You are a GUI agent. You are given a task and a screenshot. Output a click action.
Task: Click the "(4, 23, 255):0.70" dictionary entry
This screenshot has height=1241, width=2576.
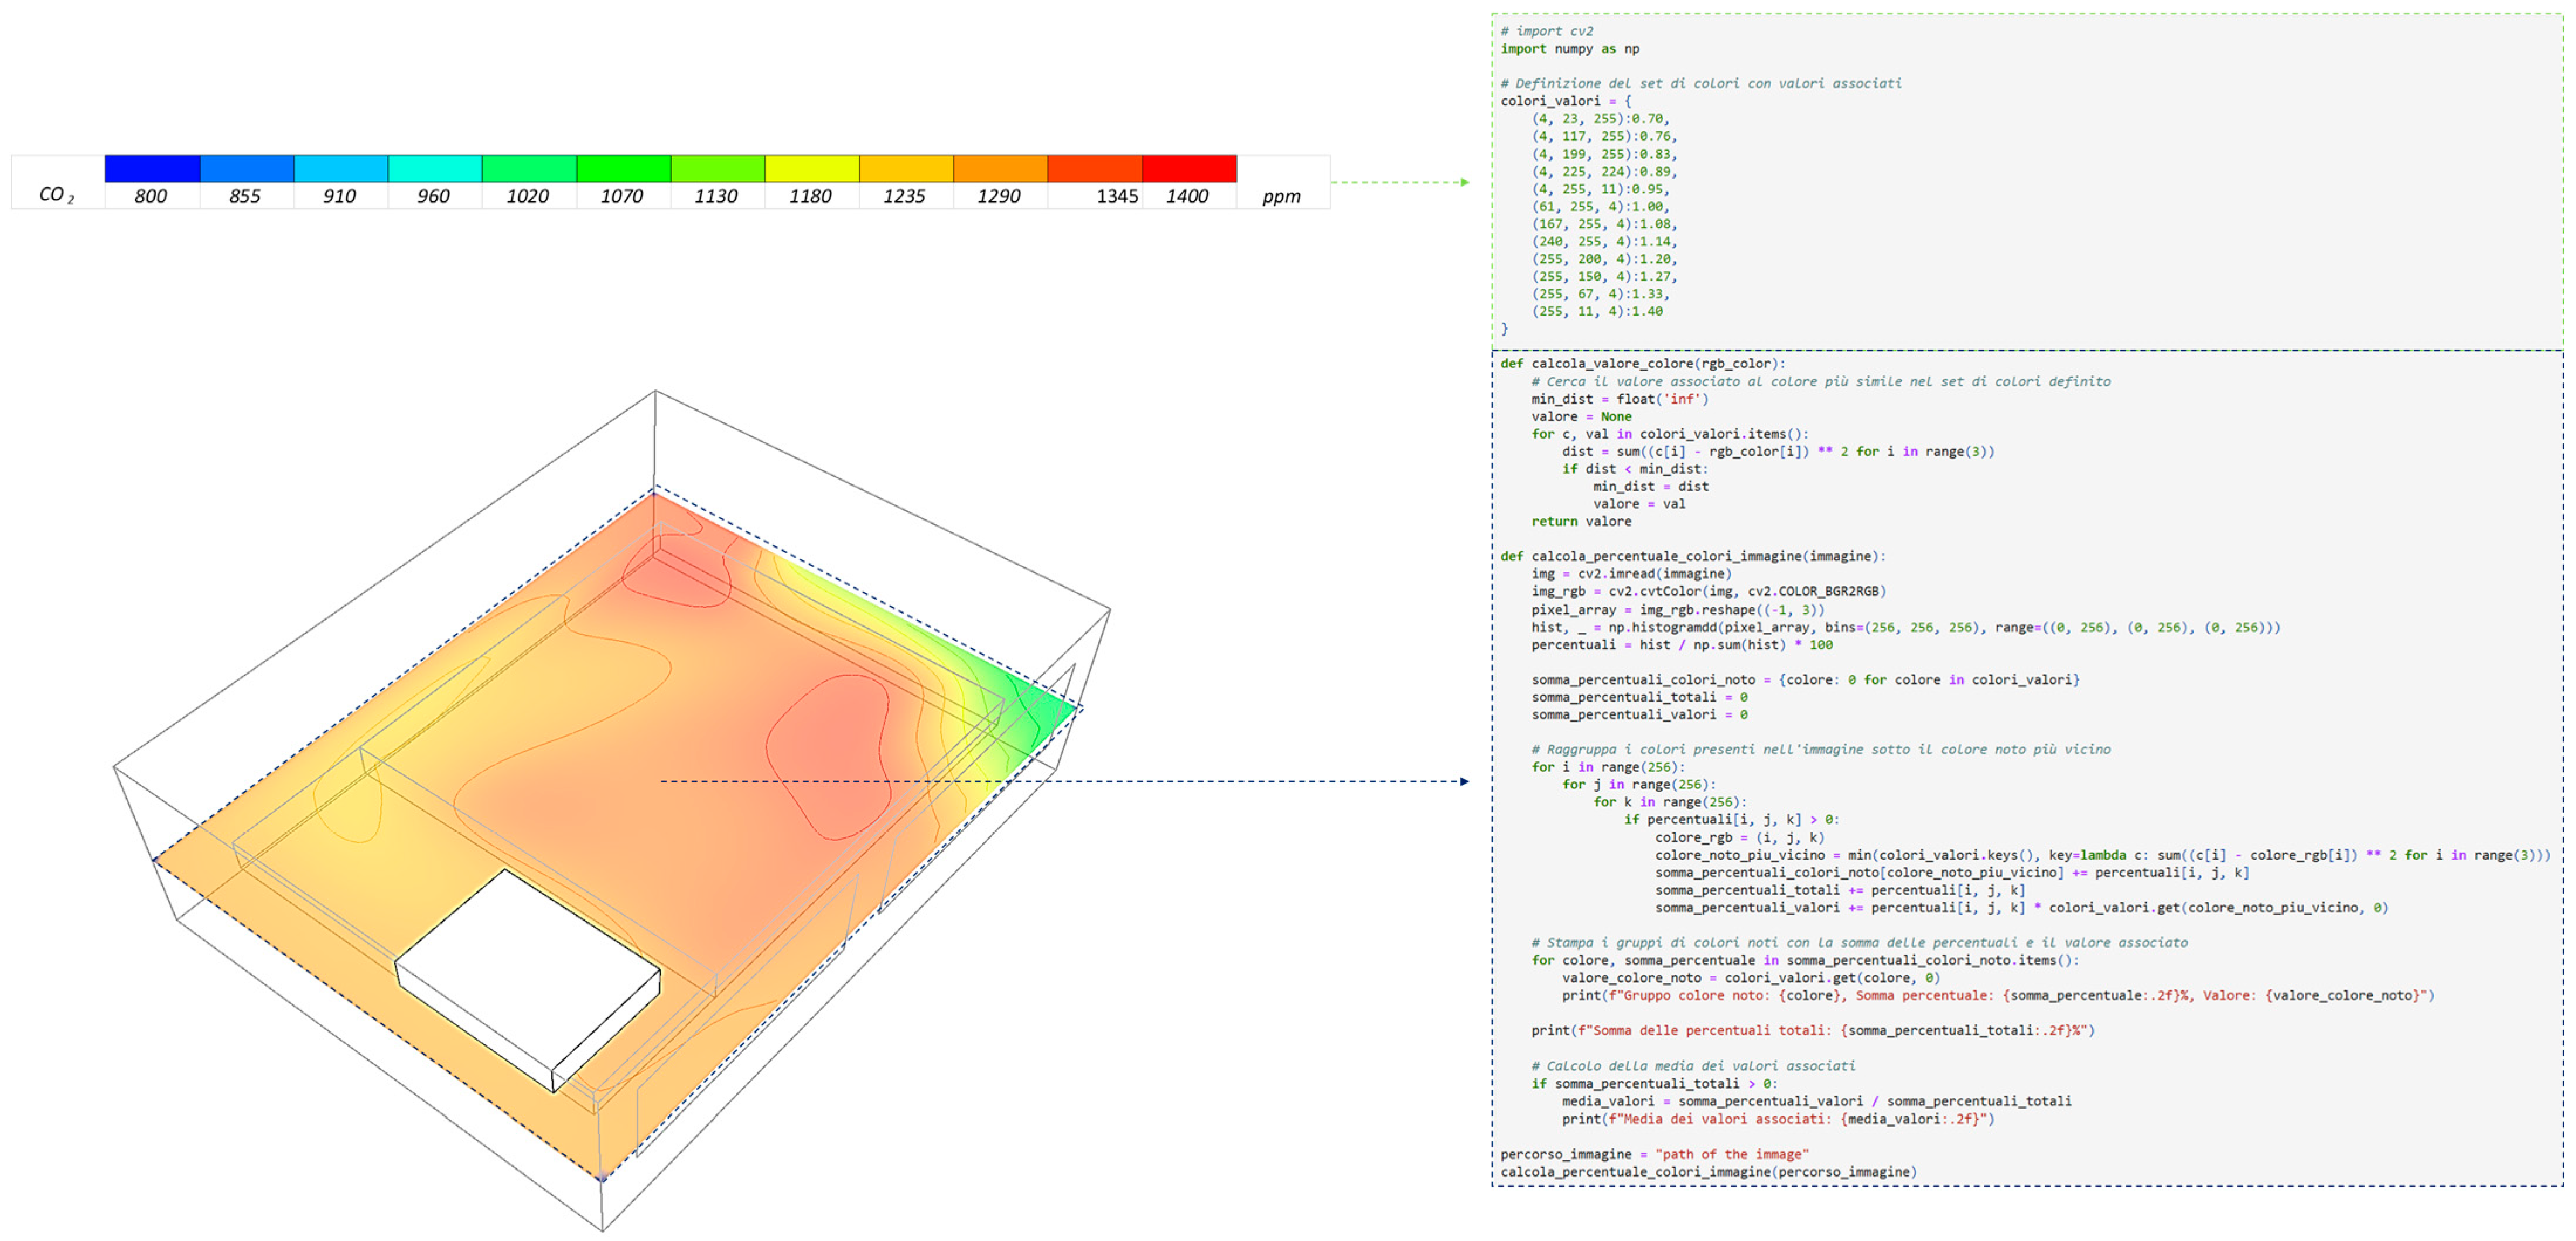click(1600, 118)
